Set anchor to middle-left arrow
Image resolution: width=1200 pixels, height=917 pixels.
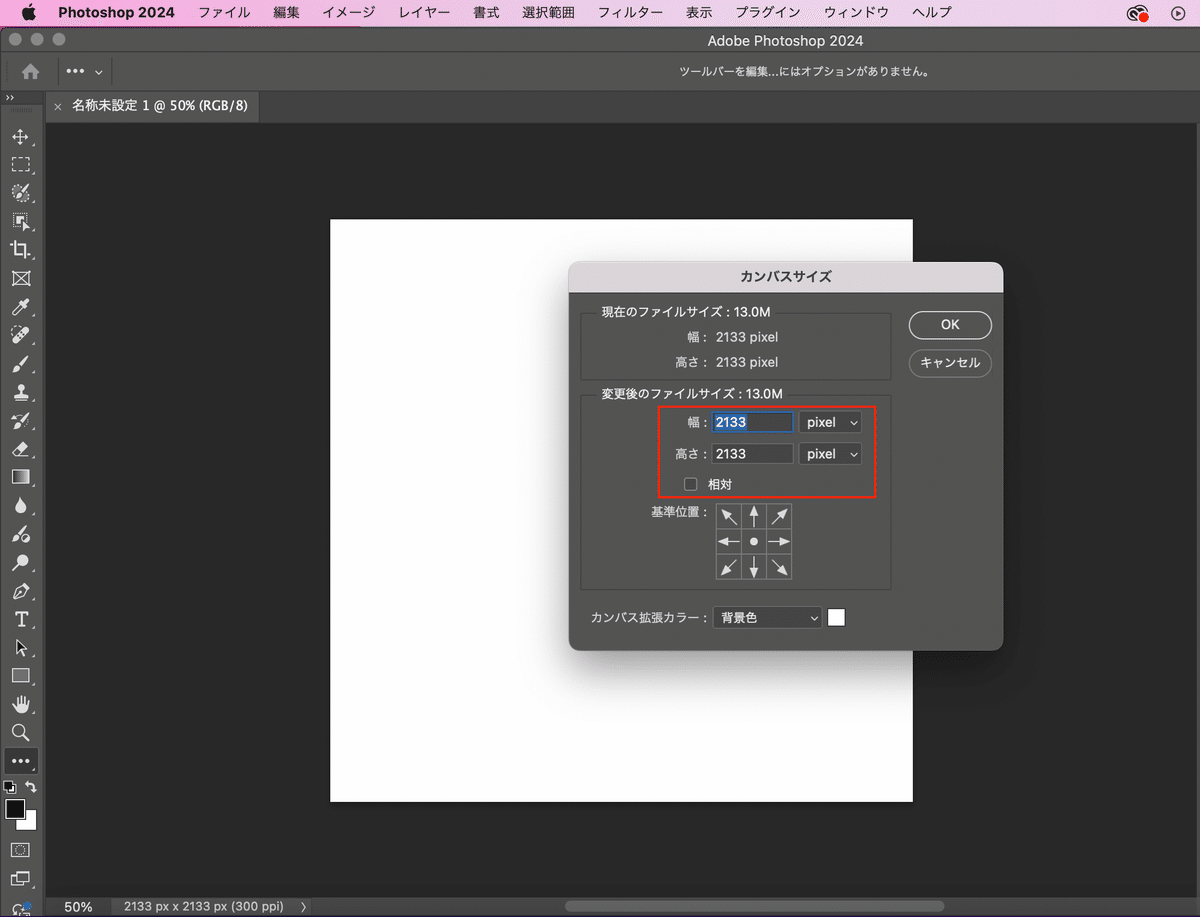729,541
